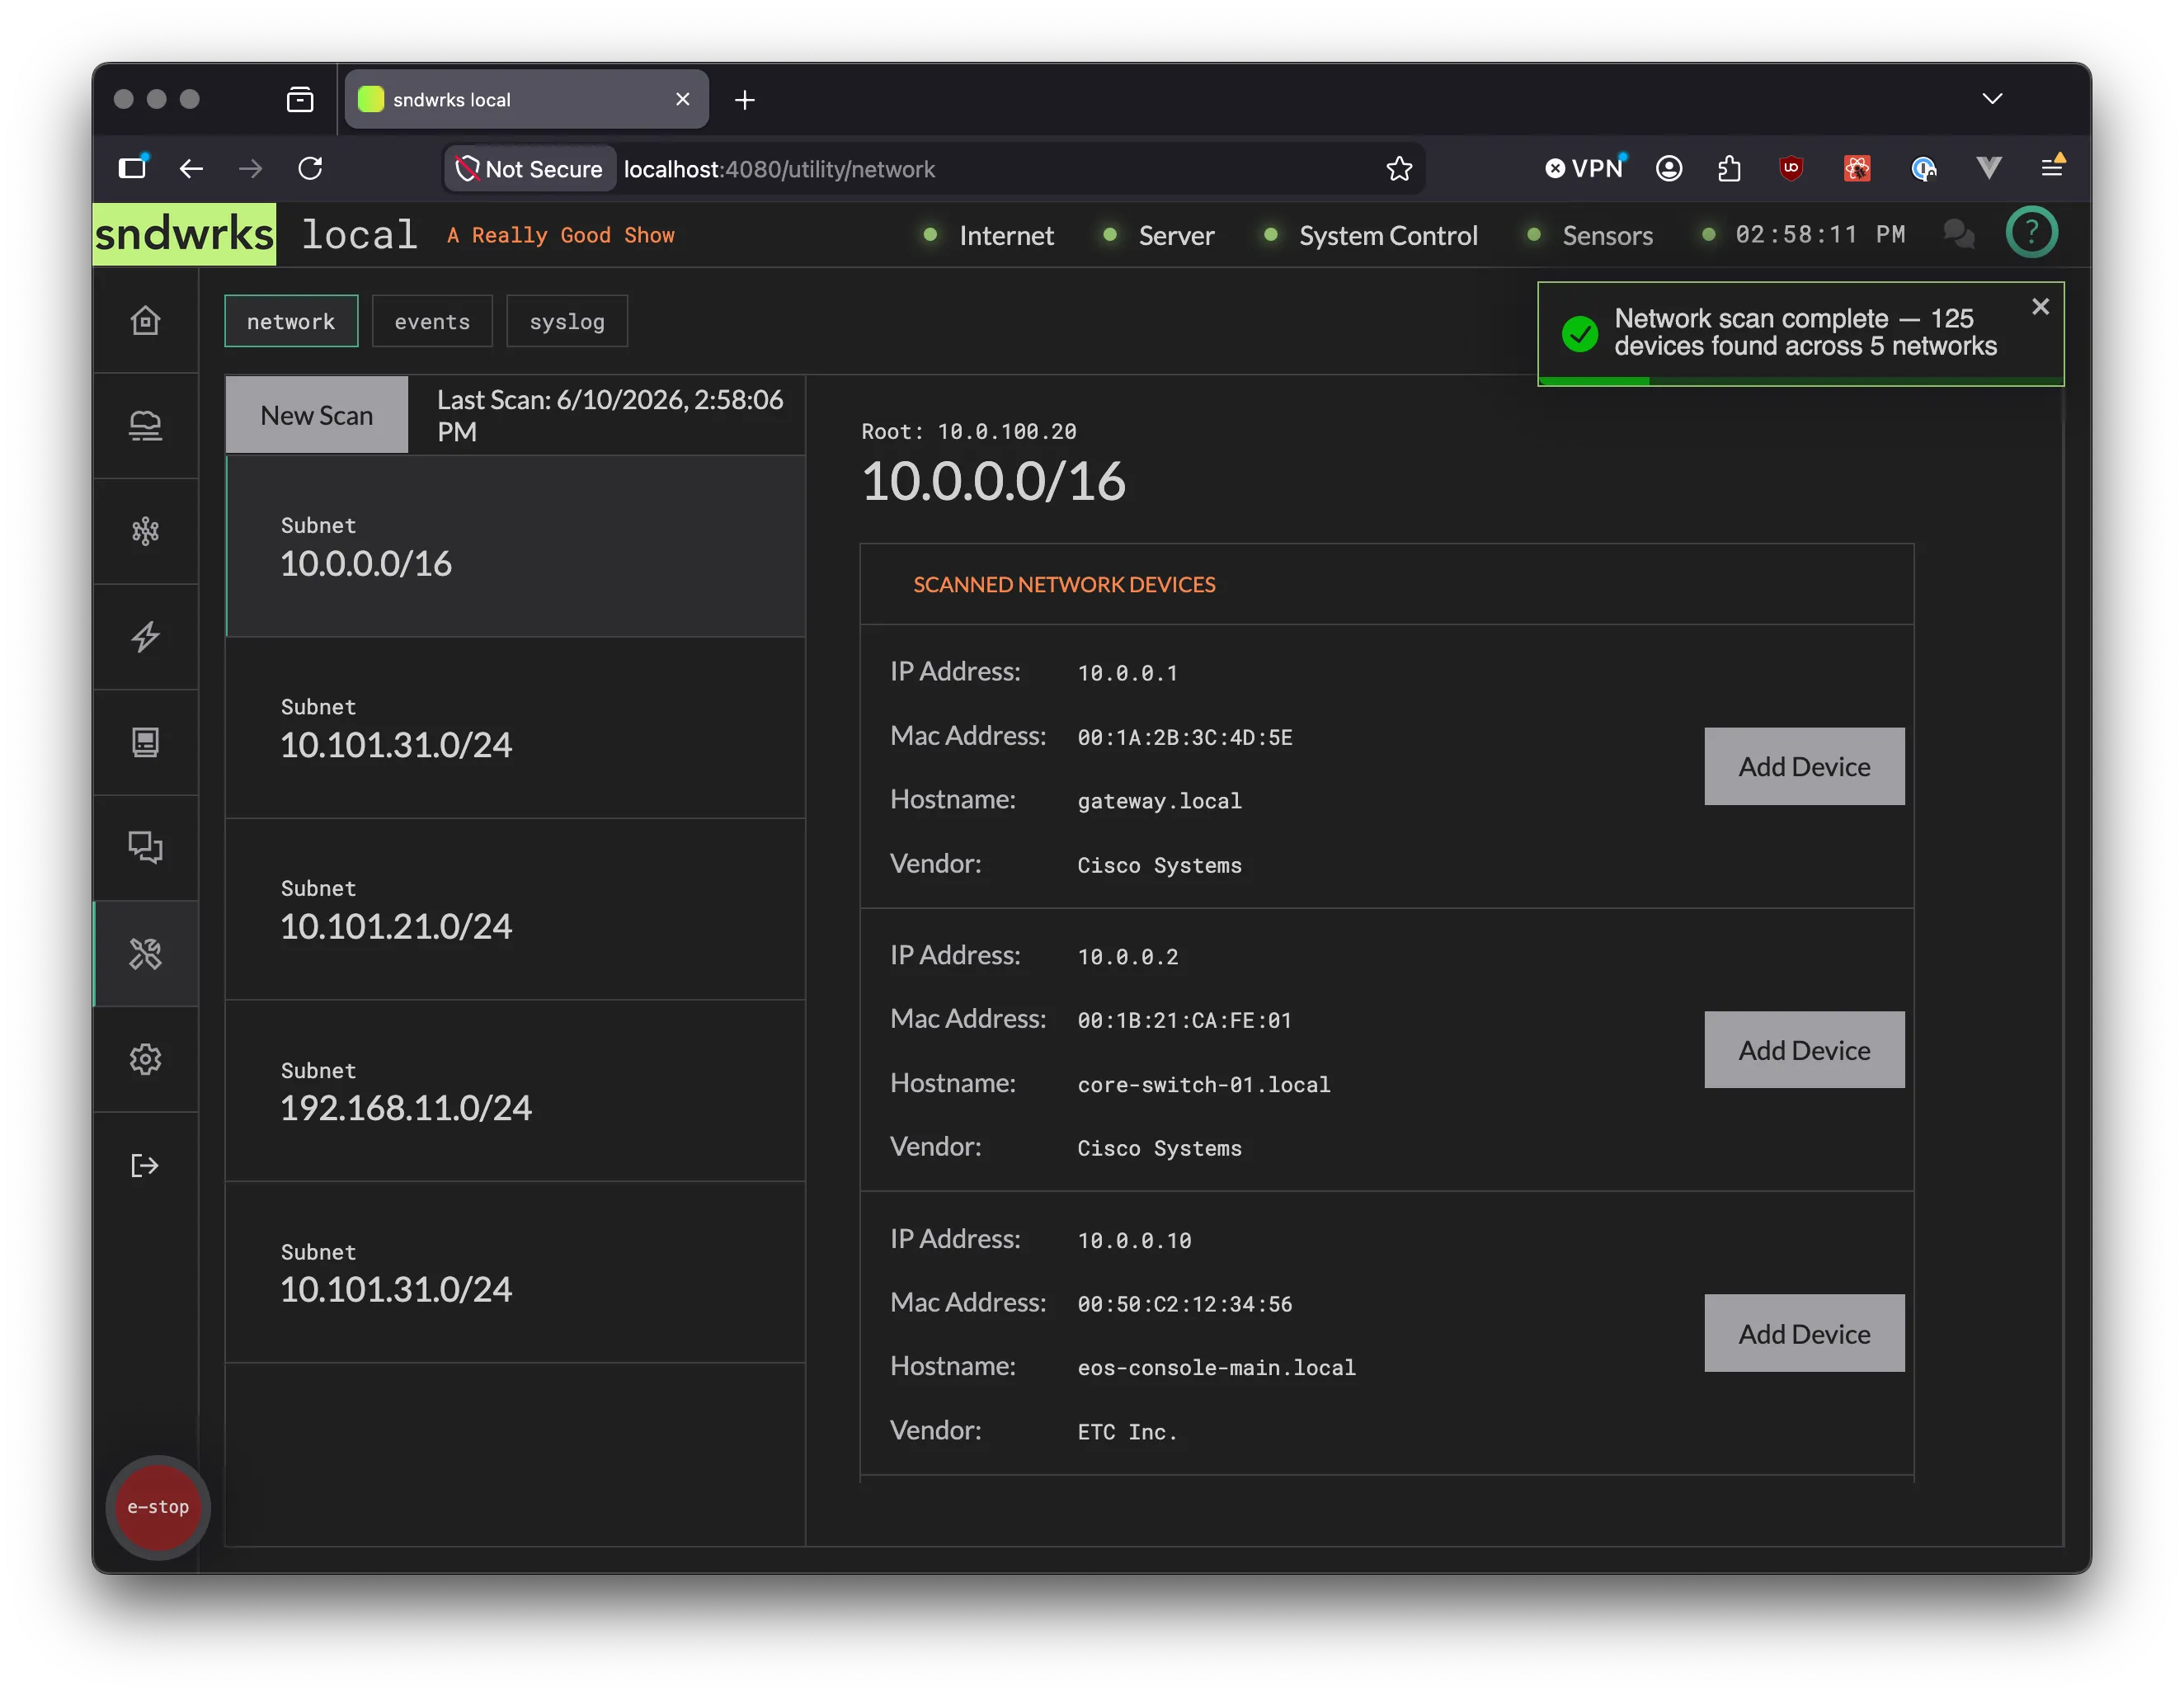This screenshot has height=1696, width=2184.
Task: Add Device for core-switch-01.local
Action: (1804, 1050)
